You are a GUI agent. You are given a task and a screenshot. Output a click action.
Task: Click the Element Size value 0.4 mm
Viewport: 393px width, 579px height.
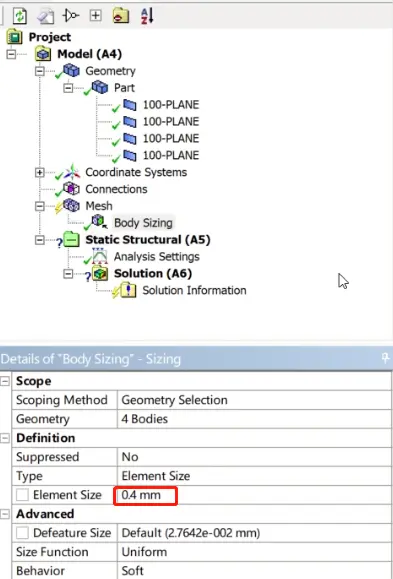tap(146, 495)
